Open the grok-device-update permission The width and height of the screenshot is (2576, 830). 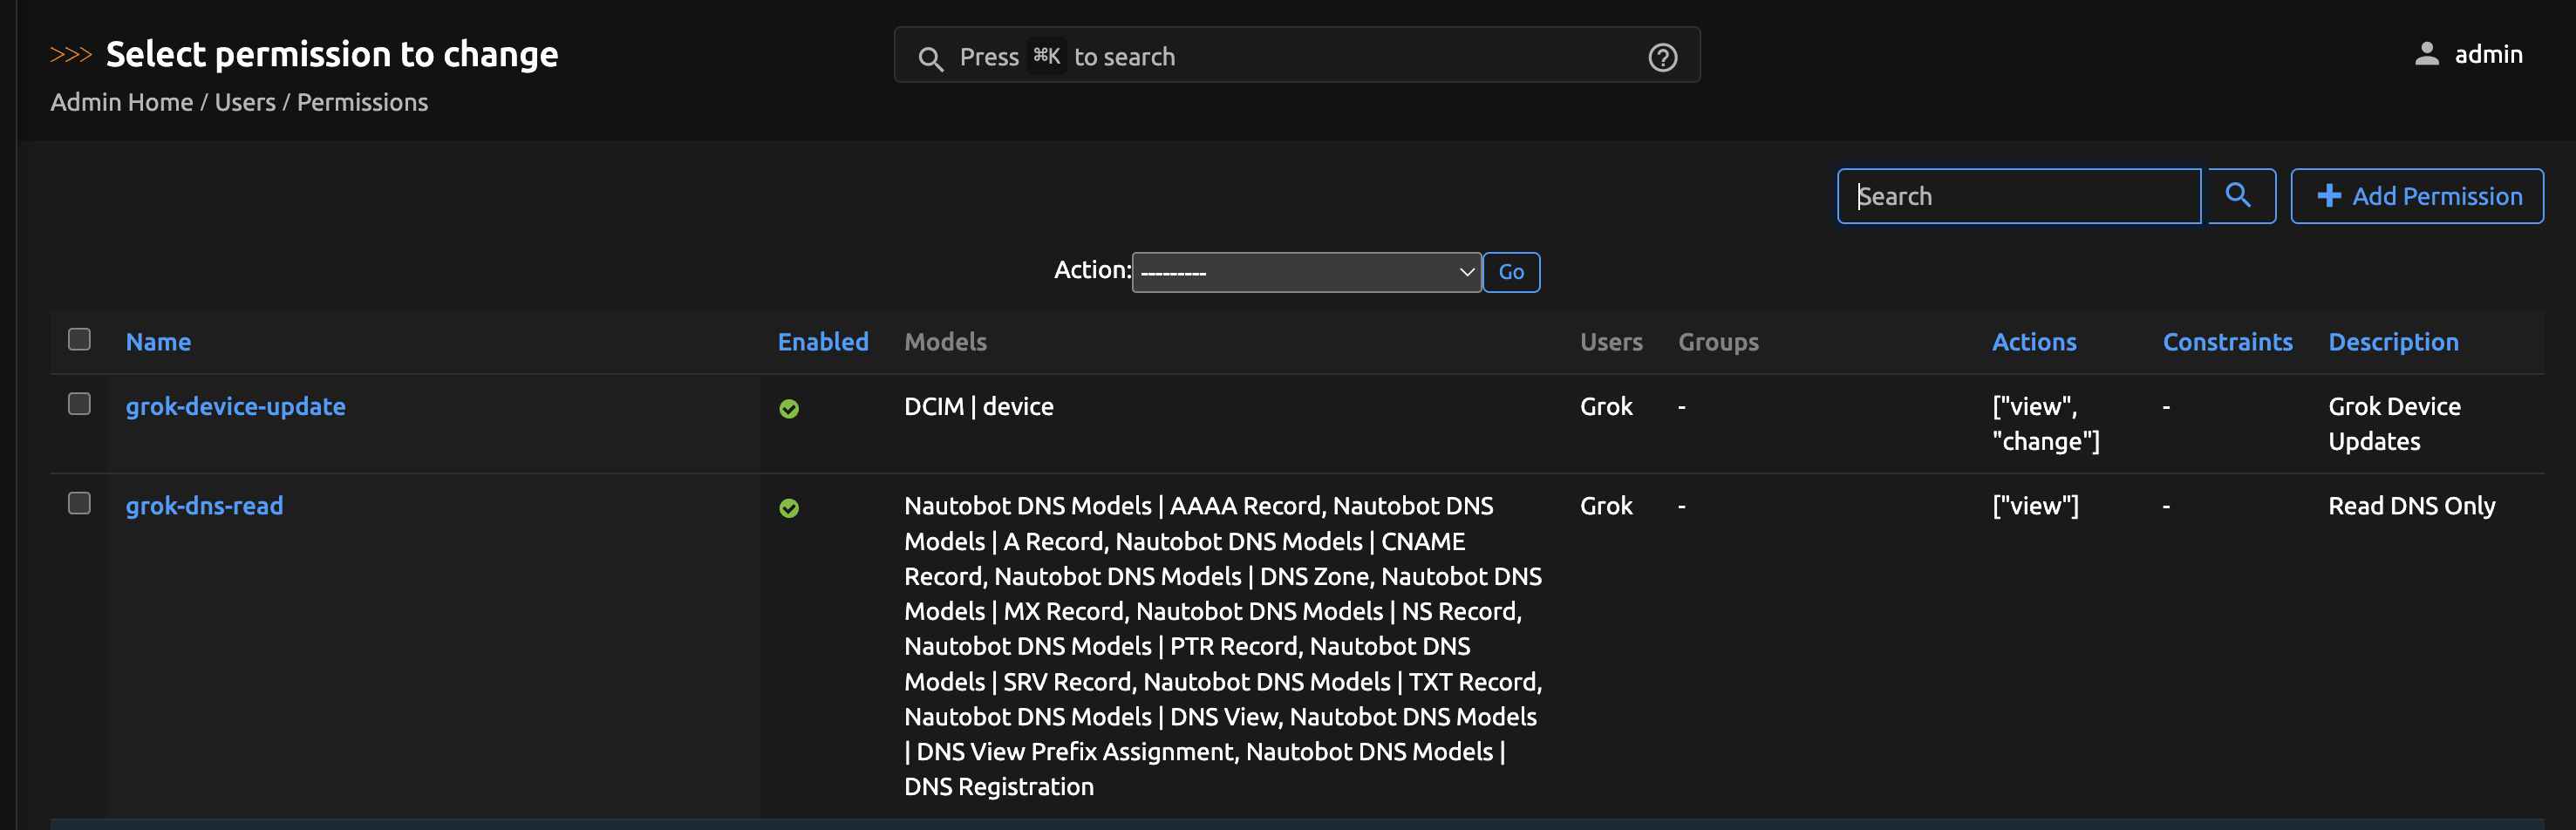(x=236, y=406)
